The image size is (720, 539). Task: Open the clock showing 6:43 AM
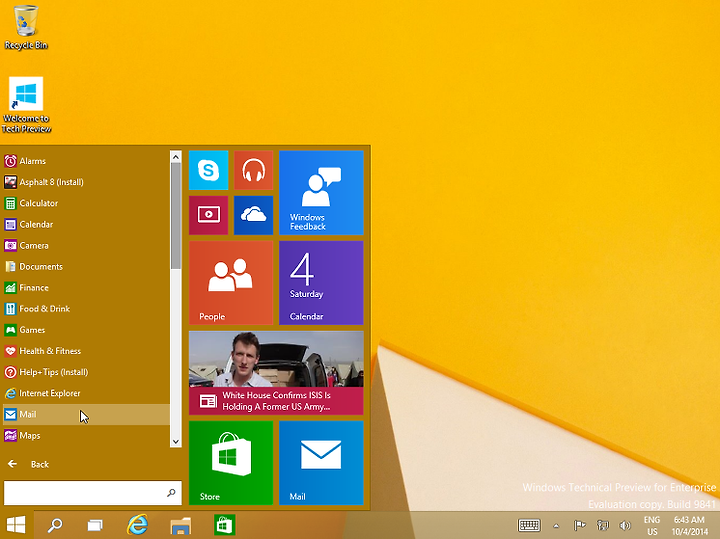[689, 526]
